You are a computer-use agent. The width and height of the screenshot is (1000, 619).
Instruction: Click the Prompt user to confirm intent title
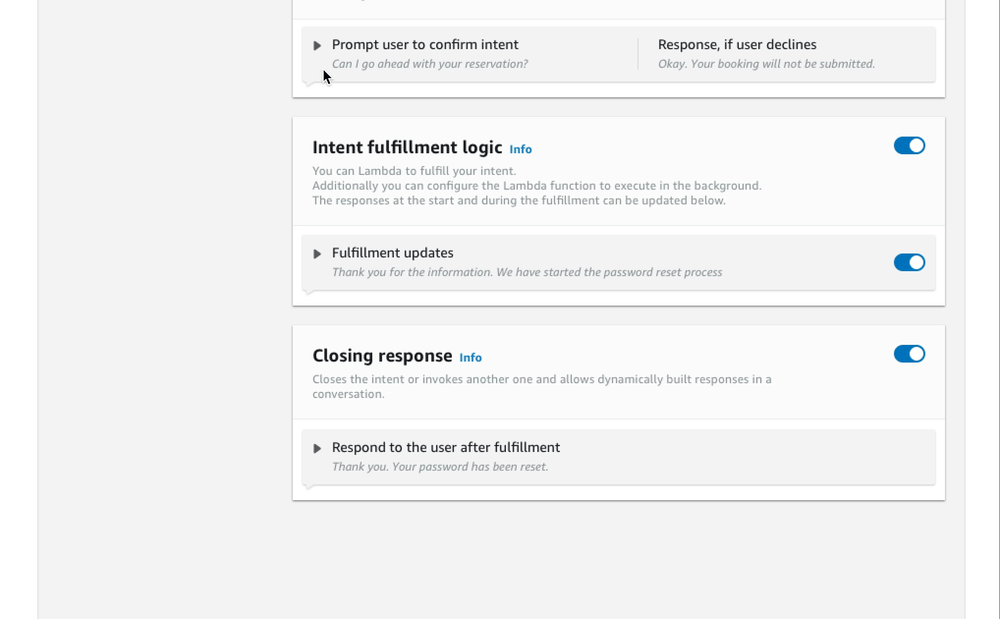click(x=425, y=45)
